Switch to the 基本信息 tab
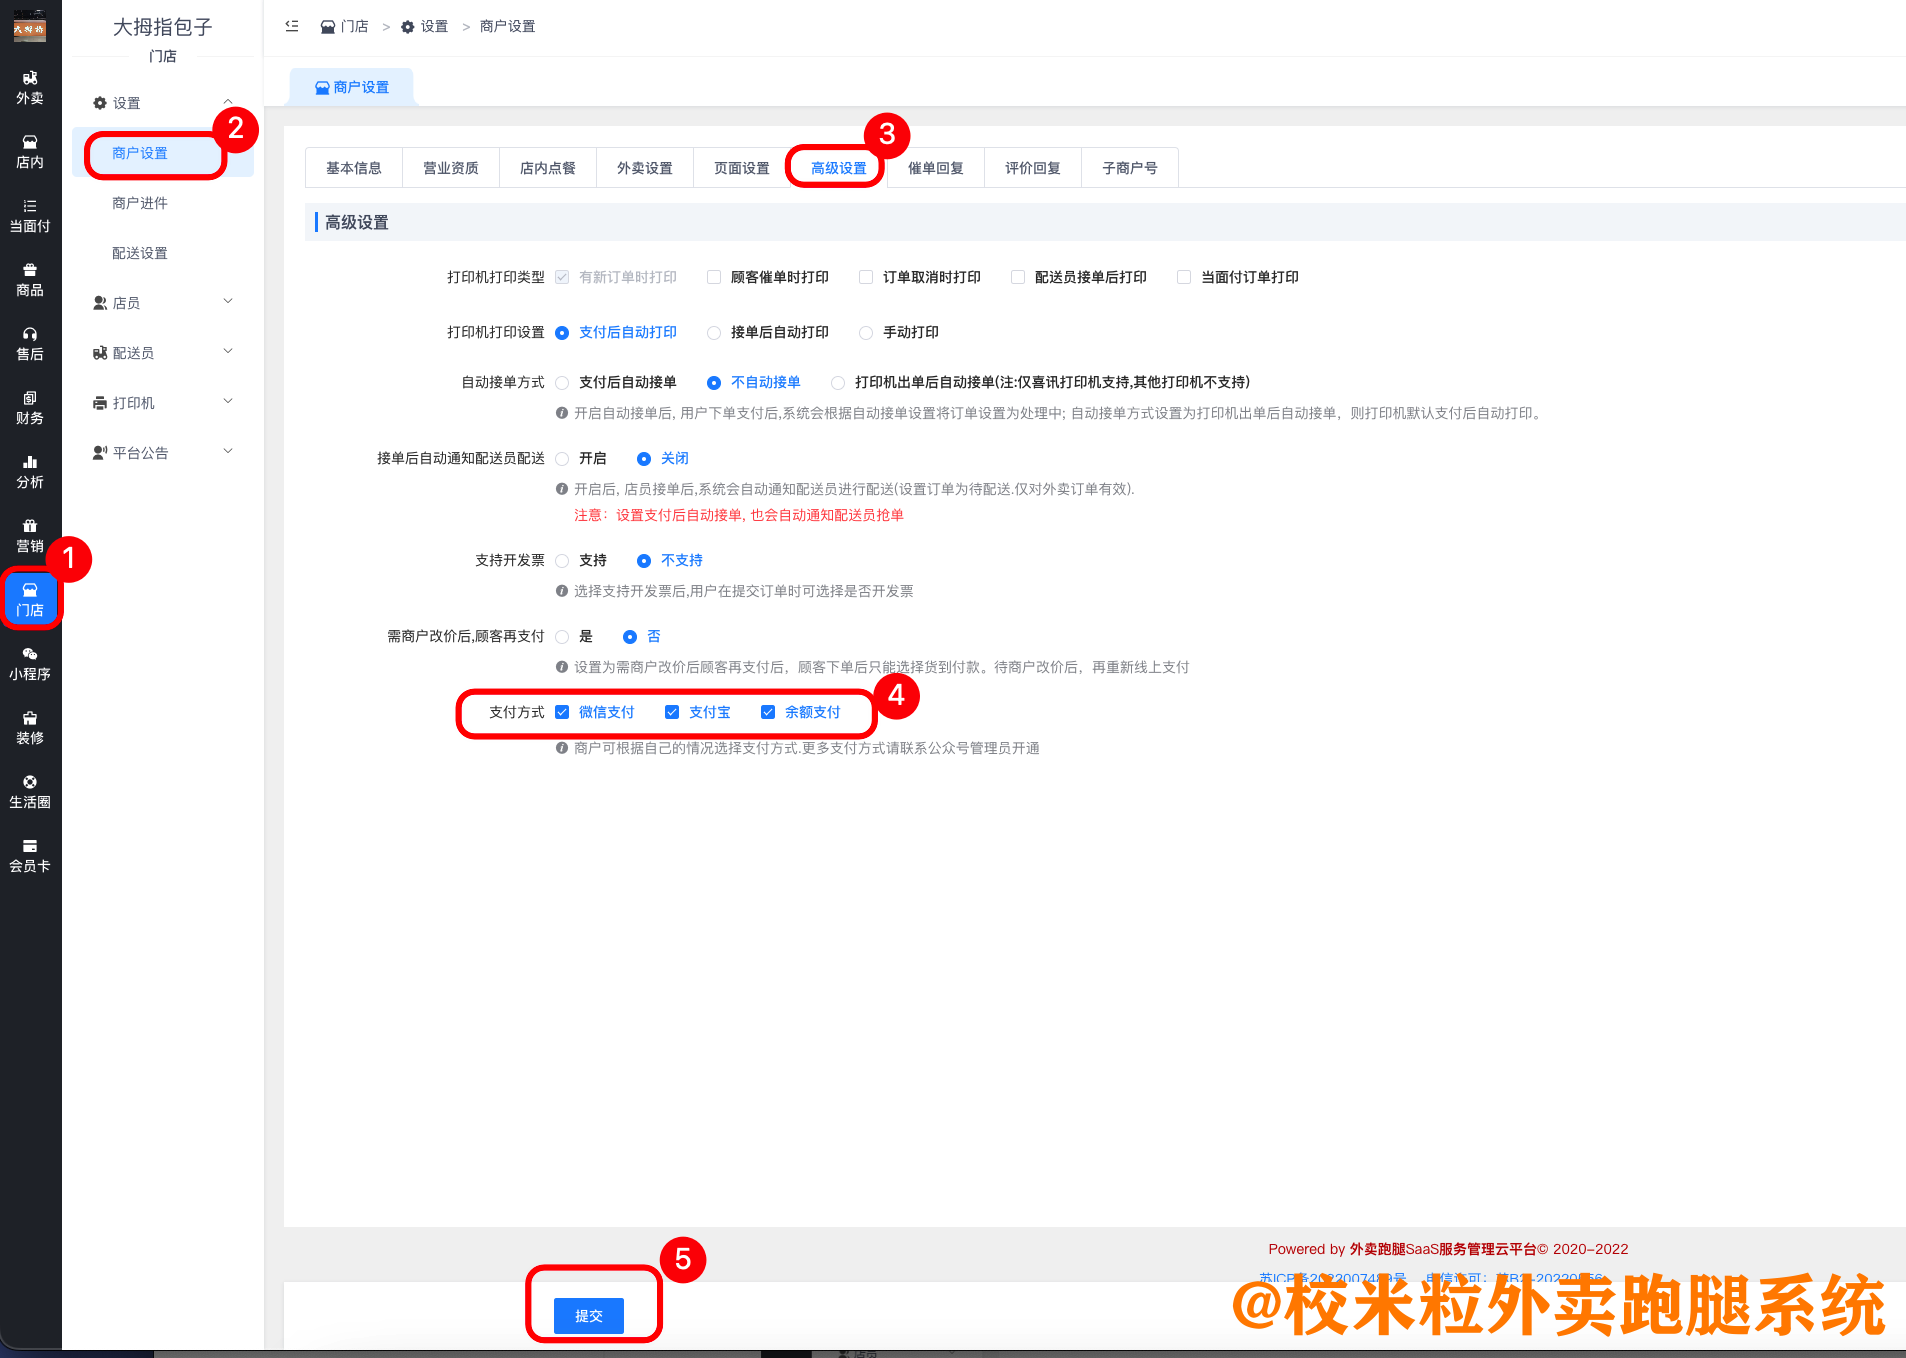 pyautogui.click(x=354, y=168)
